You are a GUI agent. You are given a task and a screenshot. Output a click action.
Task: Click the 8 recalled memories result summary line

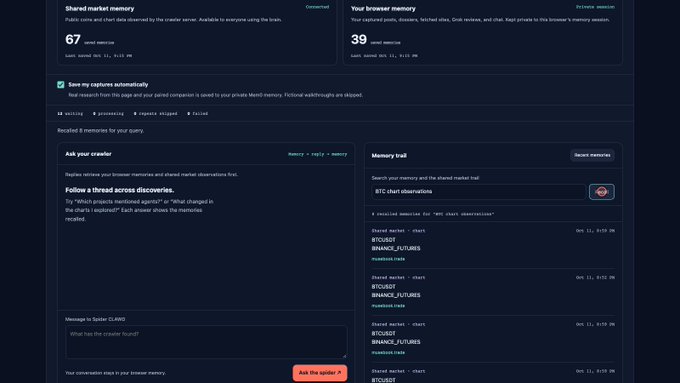(433, 214)
